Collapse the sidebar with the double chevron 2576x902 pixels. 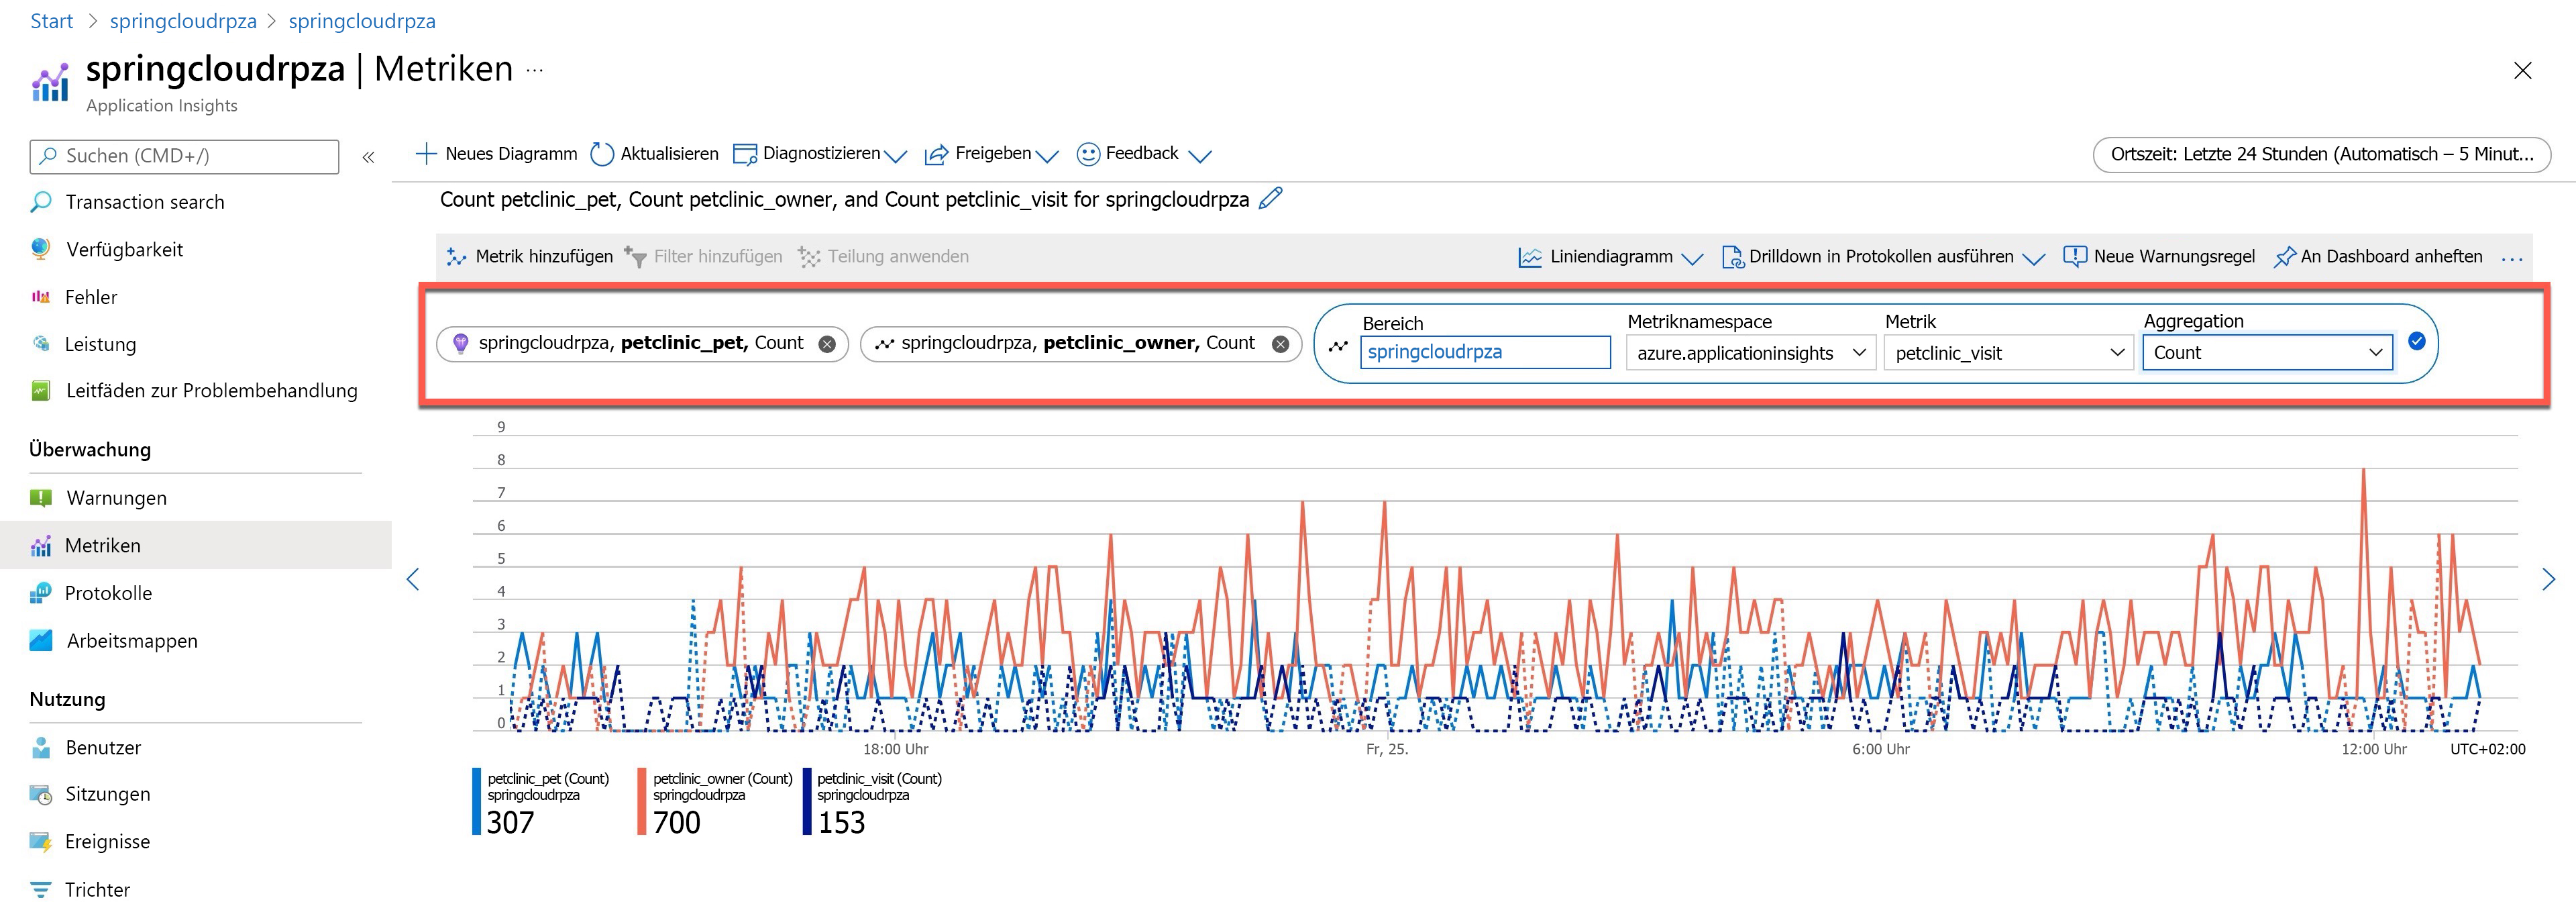point(368,157)
